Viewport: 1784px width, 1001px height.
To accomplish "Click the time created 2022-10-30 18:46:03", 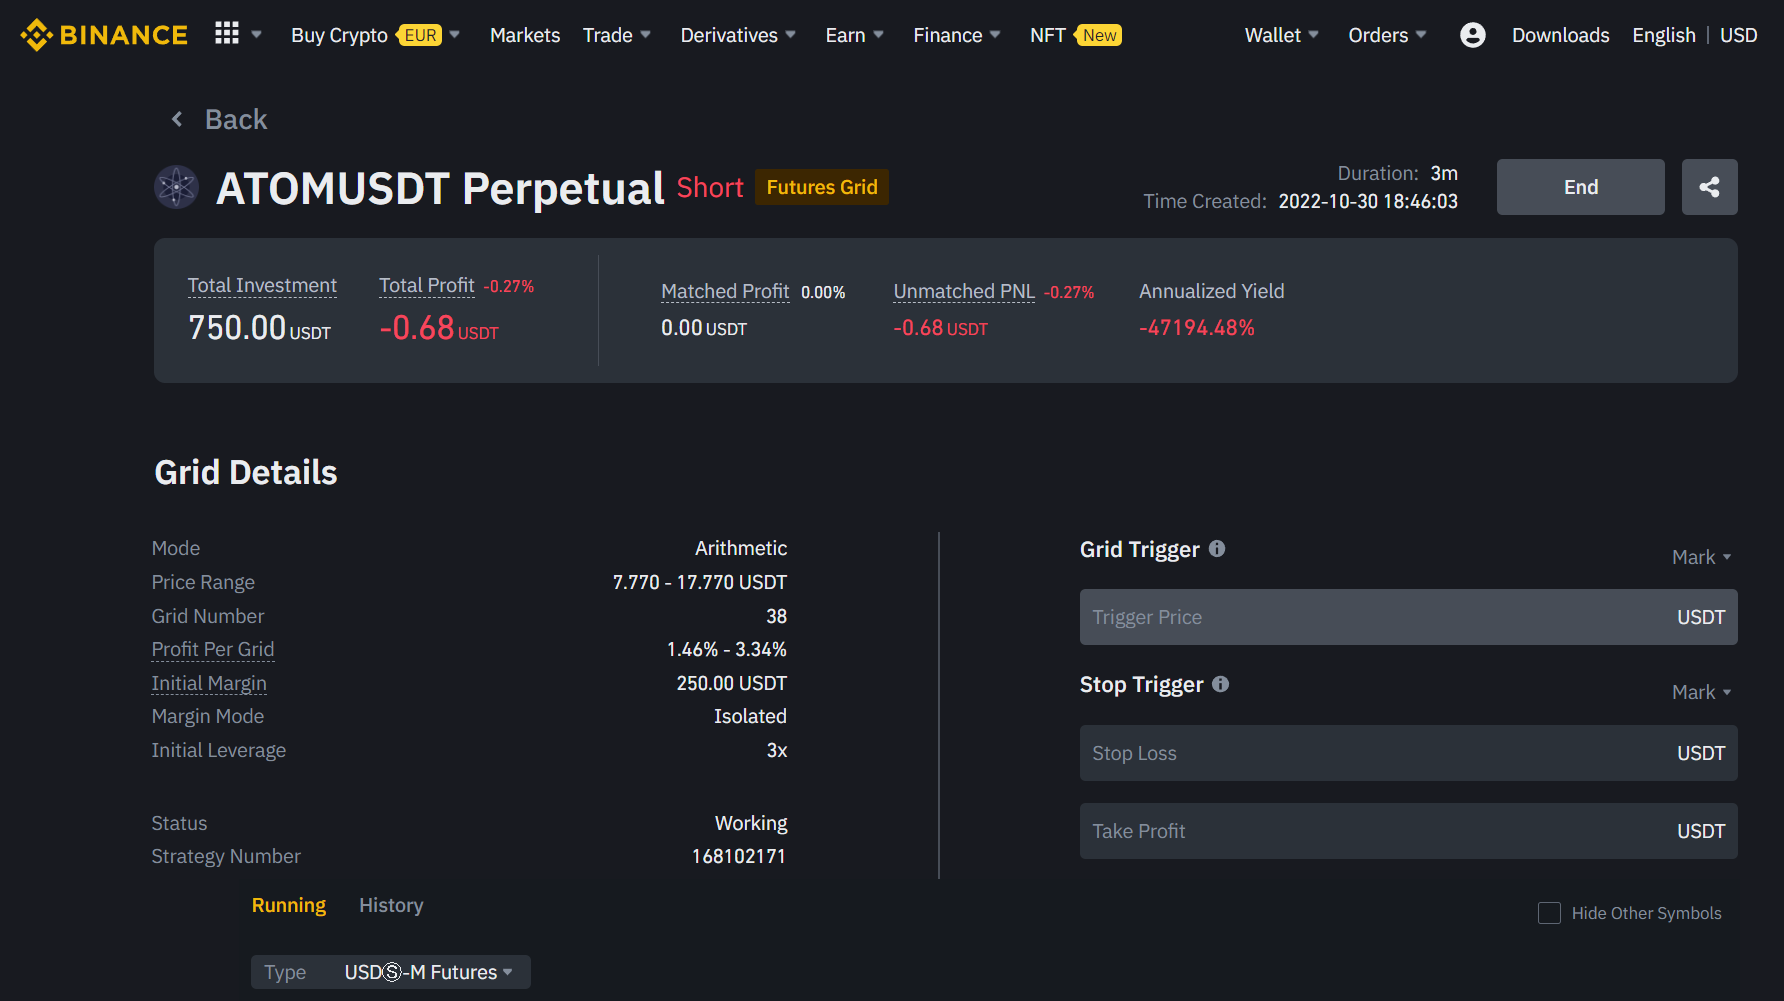I will 1368,201.
